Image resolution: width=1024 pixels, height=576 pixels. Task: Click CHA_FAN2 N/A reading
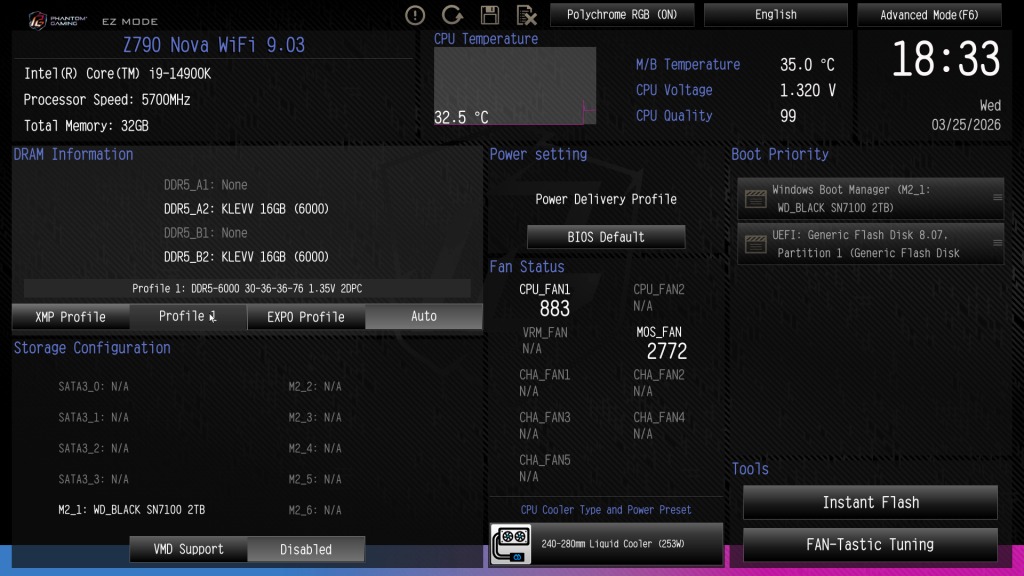point(643,391)
